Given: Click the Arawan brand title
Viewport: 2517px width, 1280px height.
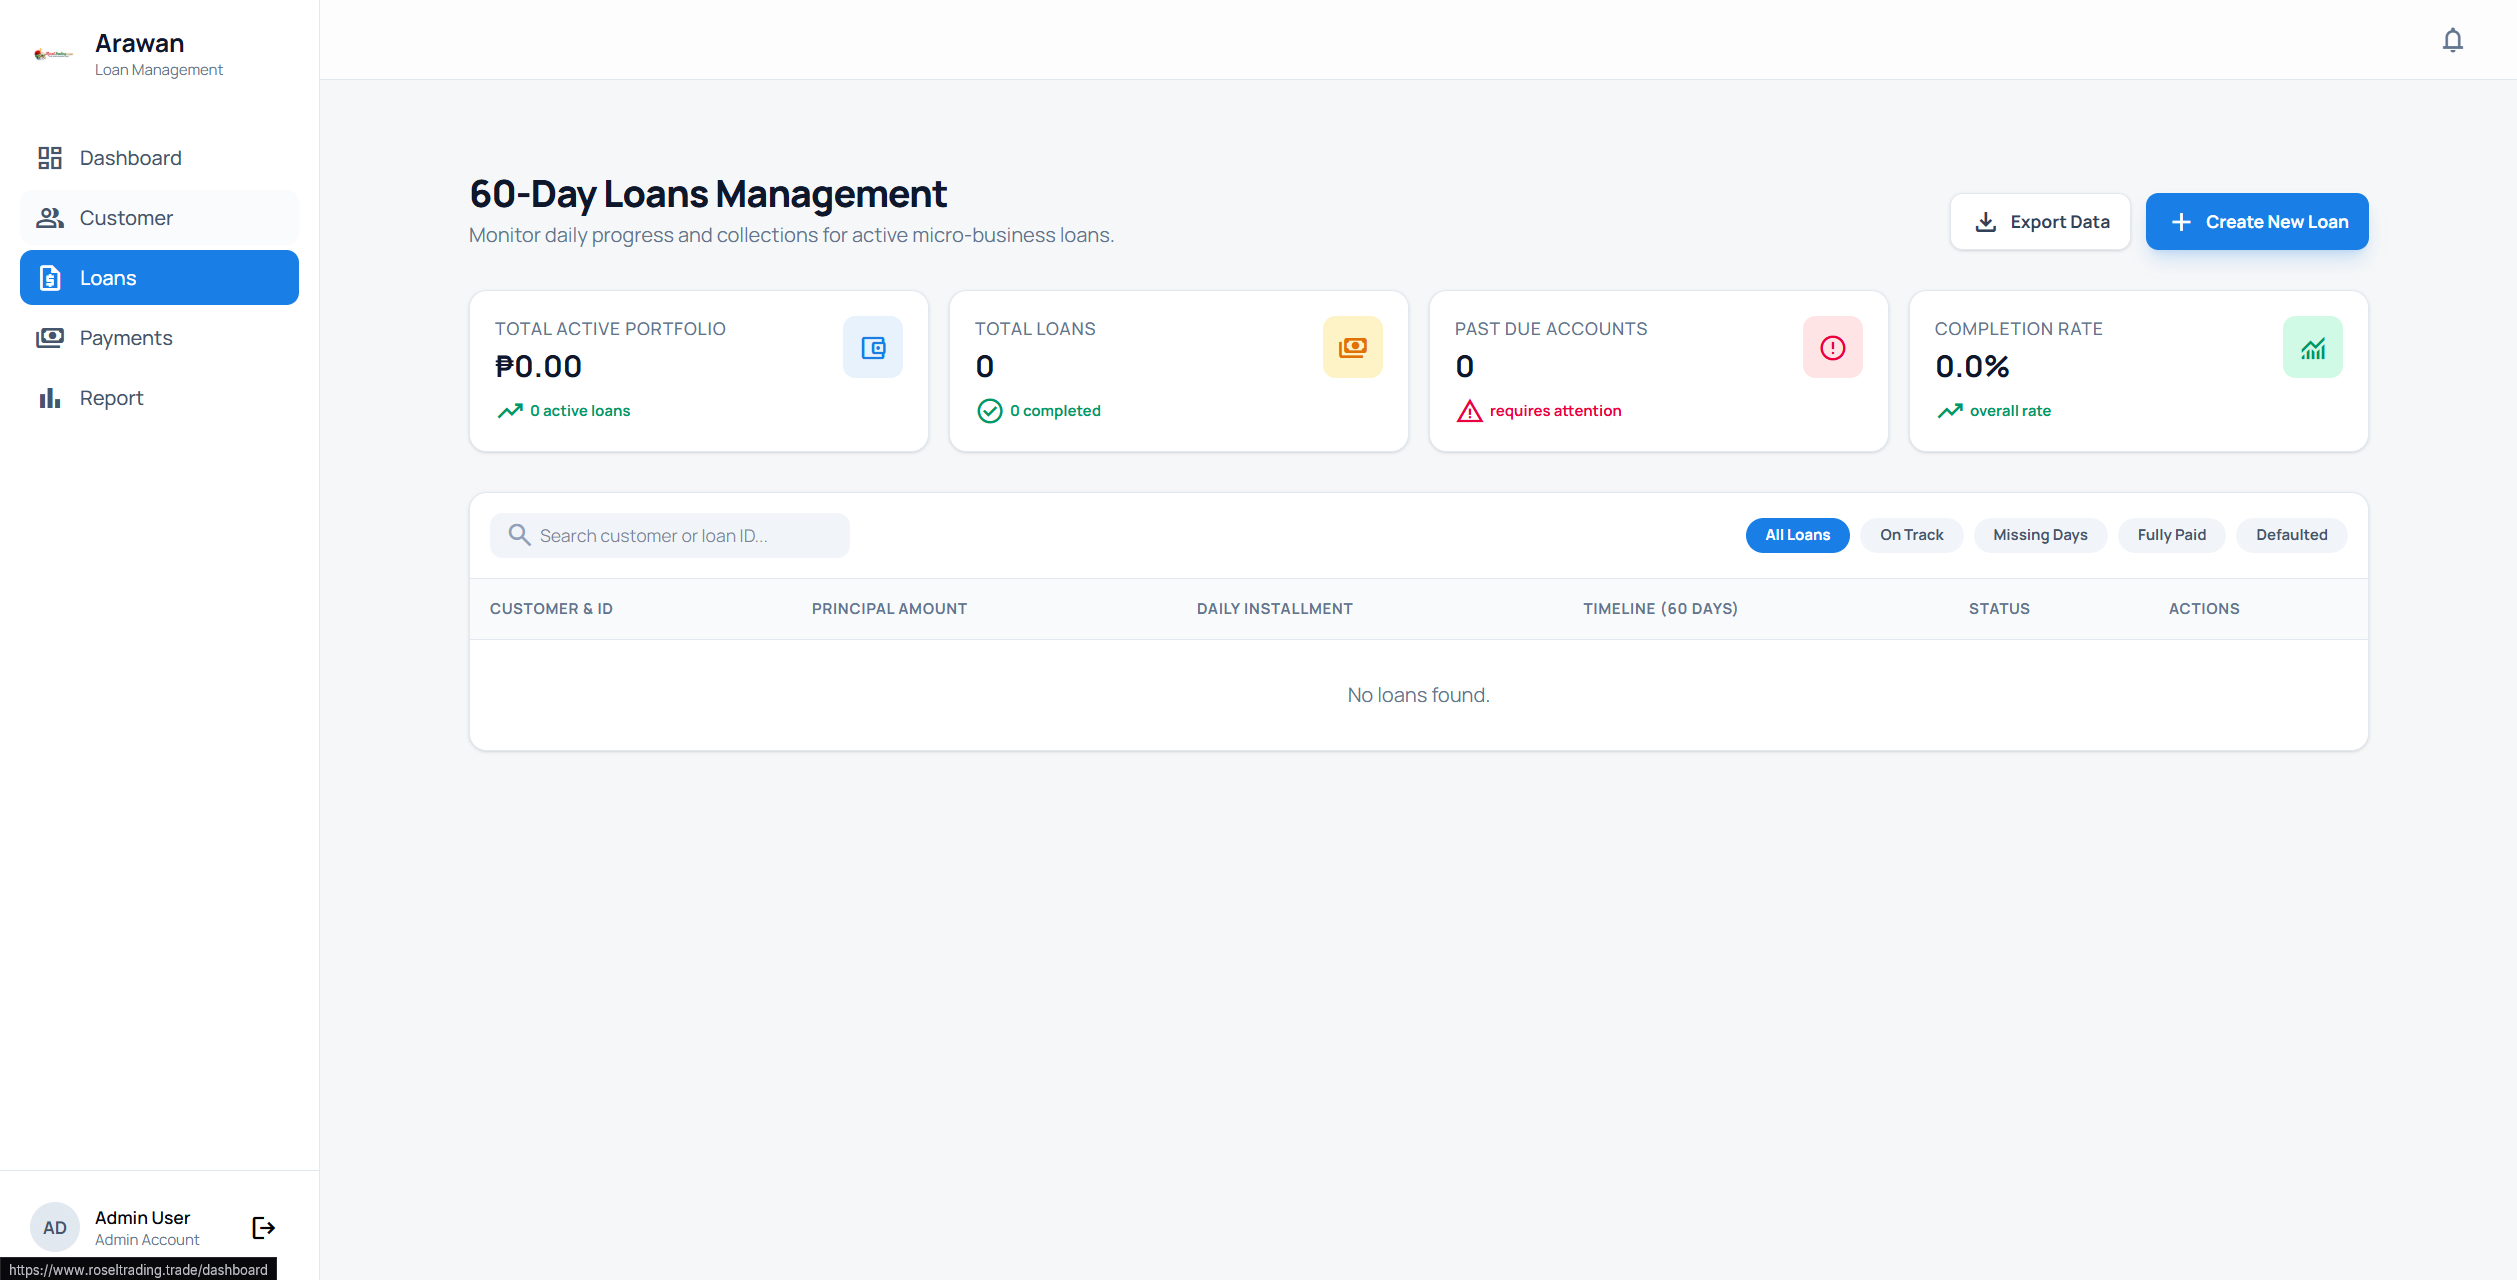Looking at the screenshot, I should [x=139, y=43].
